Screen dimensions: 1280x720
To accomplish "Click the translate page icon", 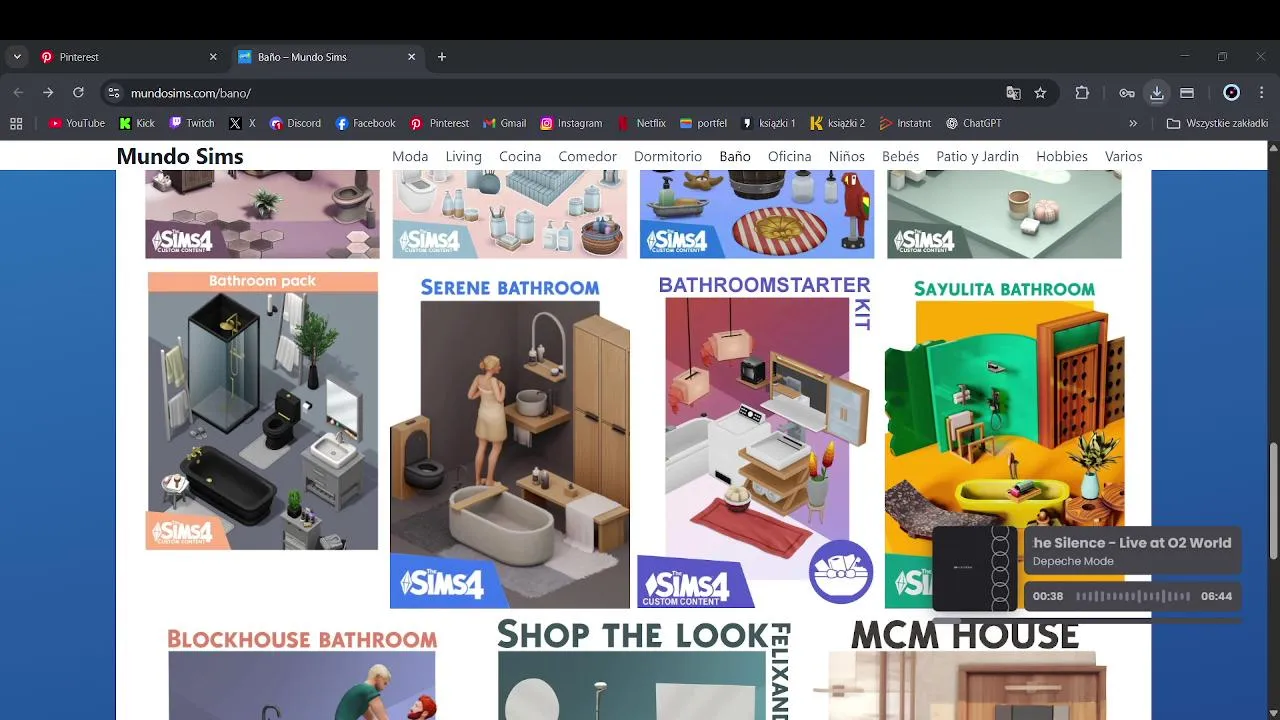I will point(1013,93).
